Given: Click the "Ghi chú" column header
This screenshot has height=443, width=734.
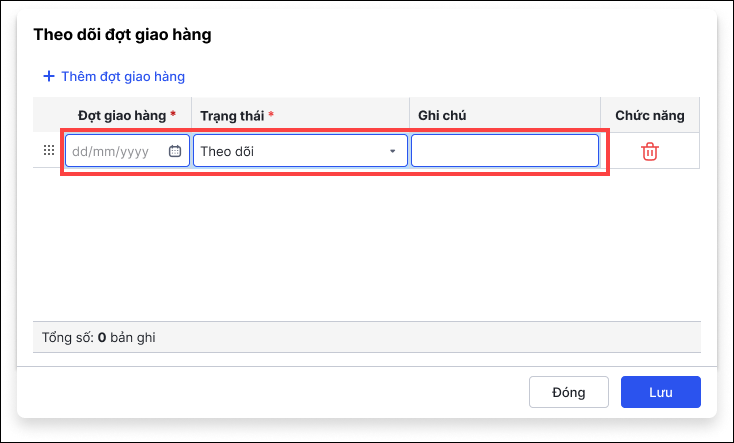Looking at the screenshot, I should [x=443, y=115].
